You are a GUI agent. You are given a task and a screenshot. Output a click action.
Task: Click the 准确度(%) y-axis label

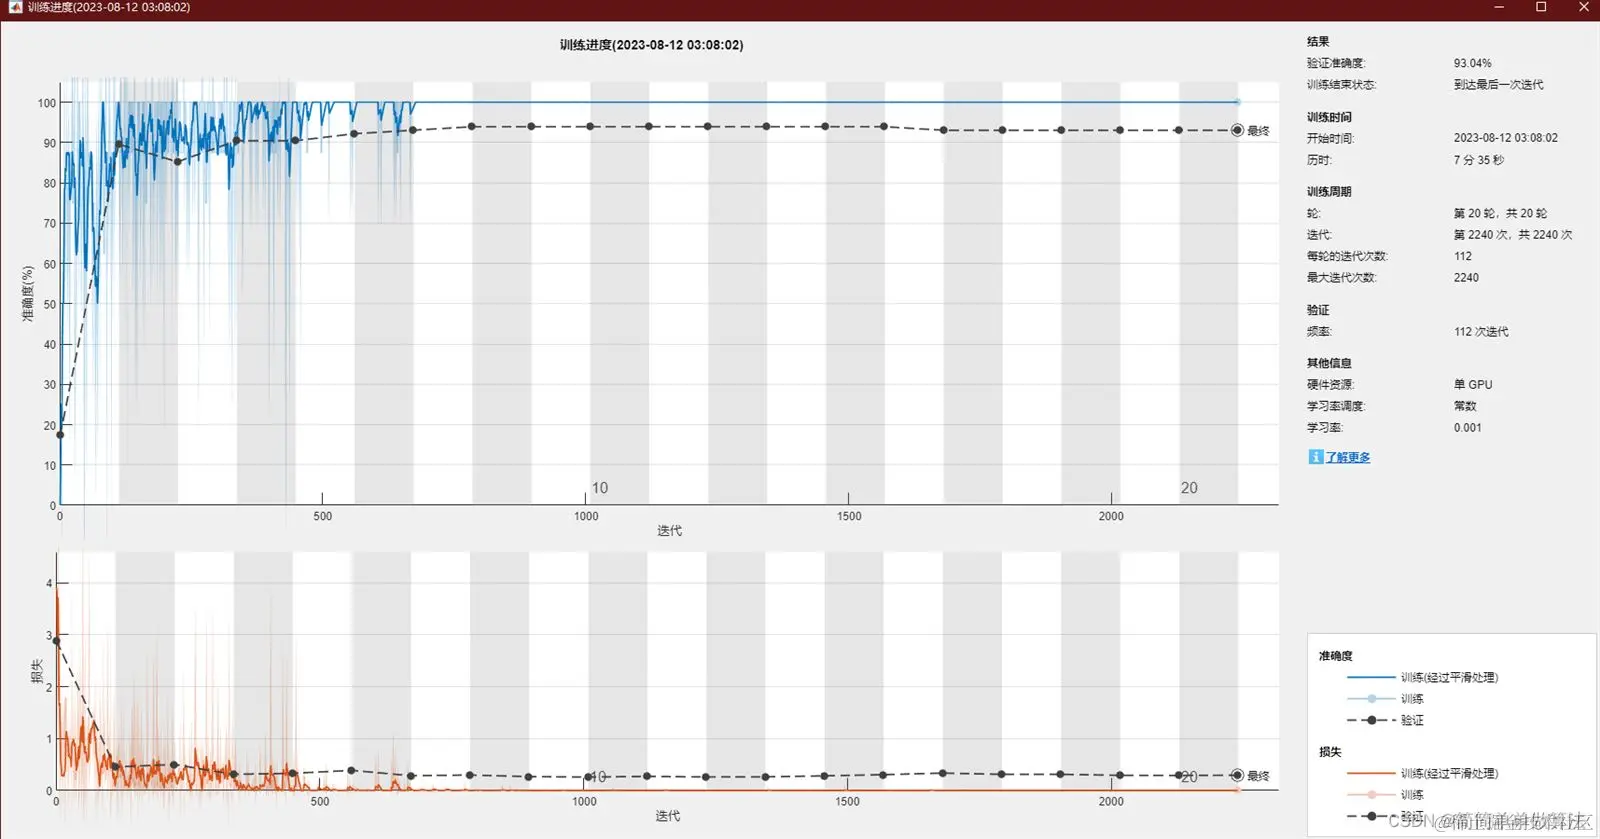click(x=28, y=293)
